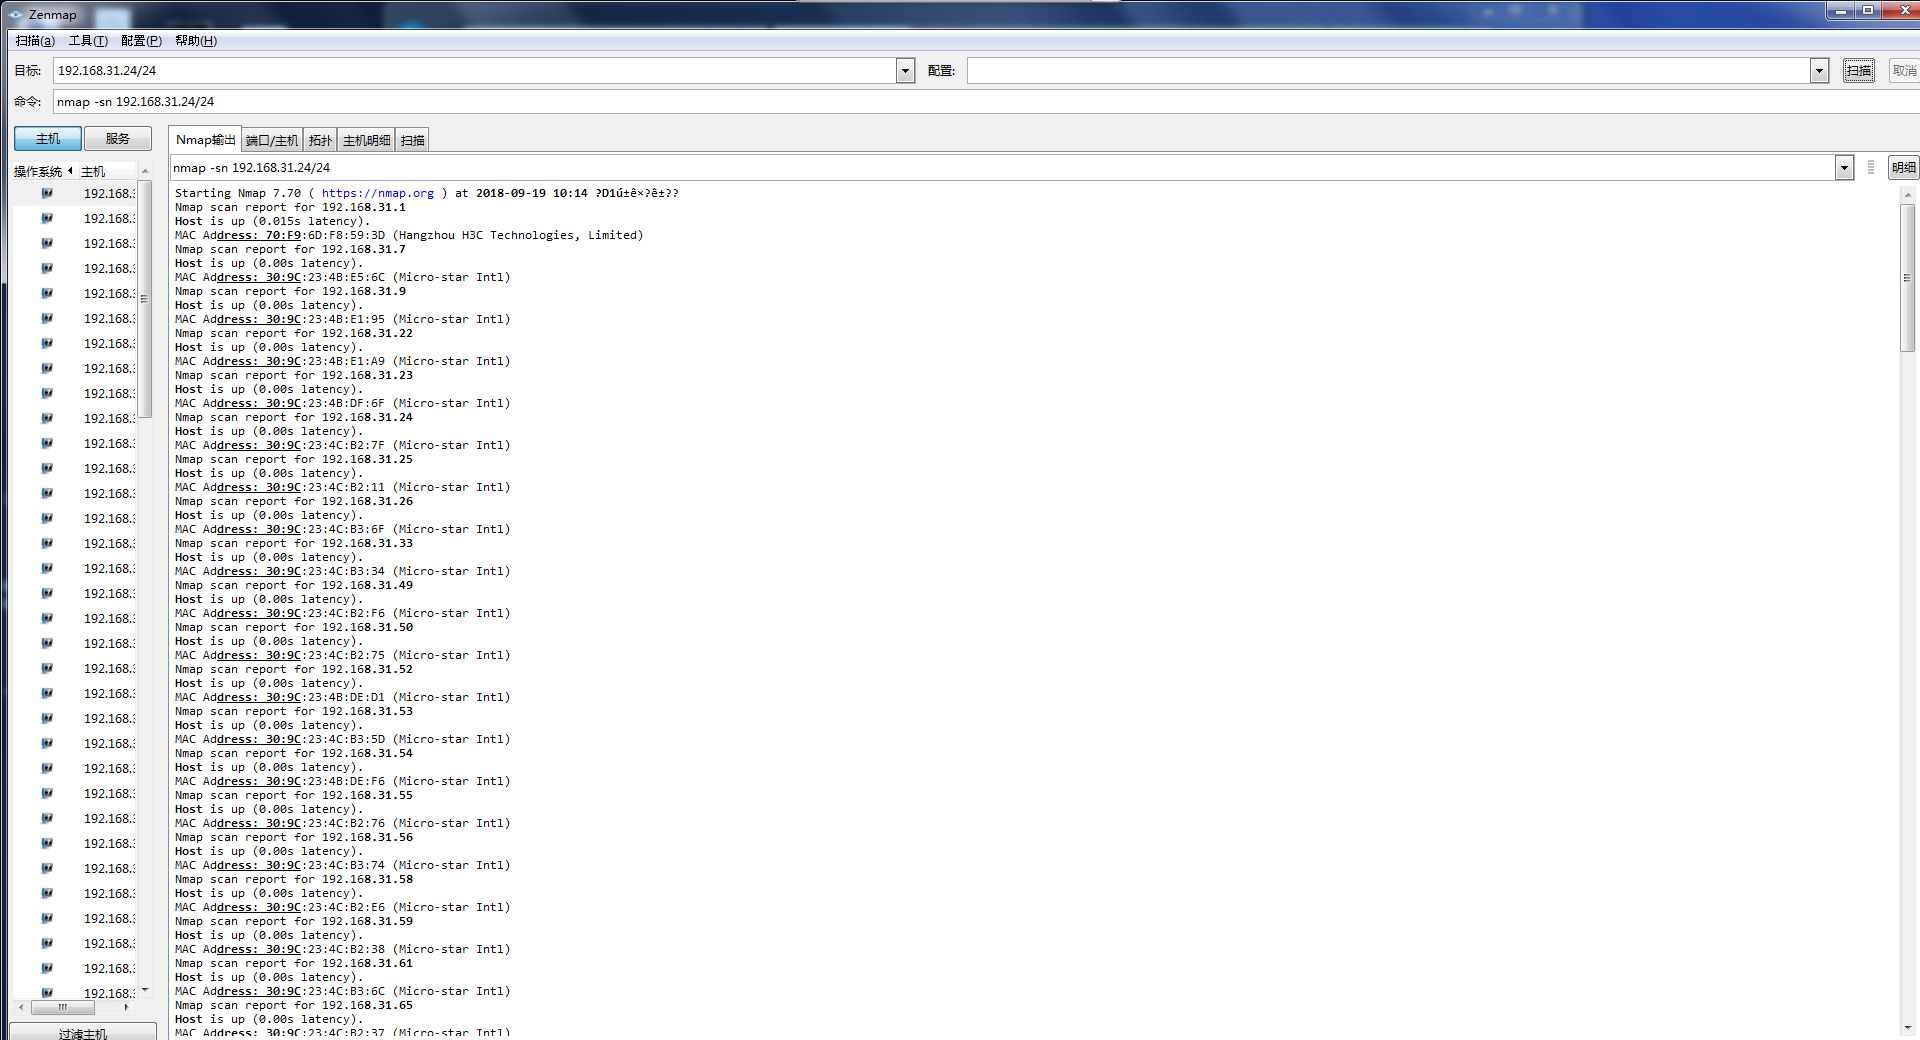Open the https://nmap.org link
The height and width of the screenshot is (1040, 1920).
pyautogui.click(x=378, y=194)
